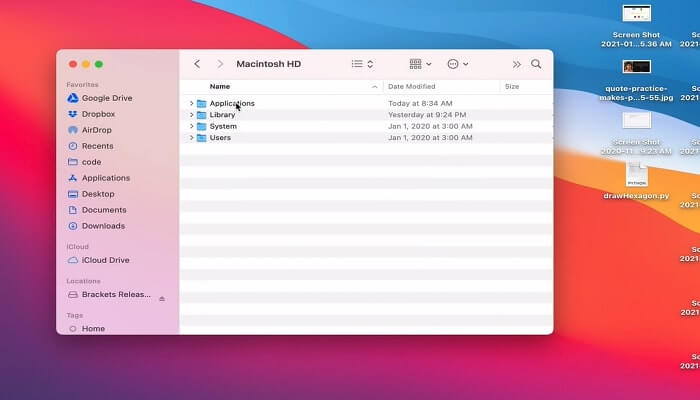The image size is (700, 400).
Task: Select drawHexagon.py file on the desktop
Action: tap(637, 180)
